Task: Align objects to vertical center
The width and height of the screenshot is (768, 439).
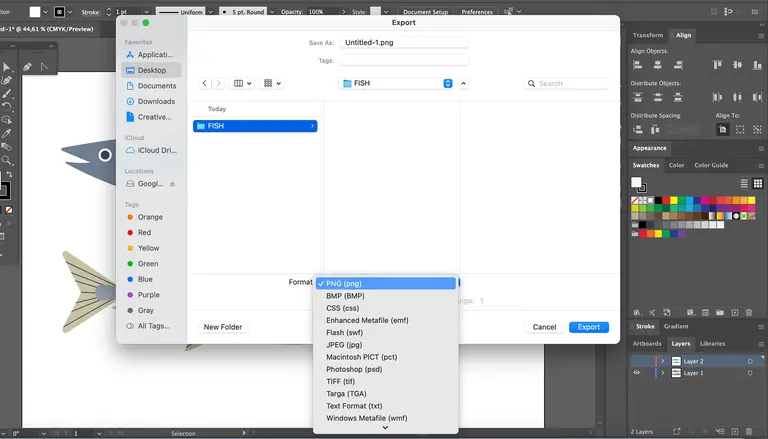Action: pyautogui.click(x=738, y=65)
